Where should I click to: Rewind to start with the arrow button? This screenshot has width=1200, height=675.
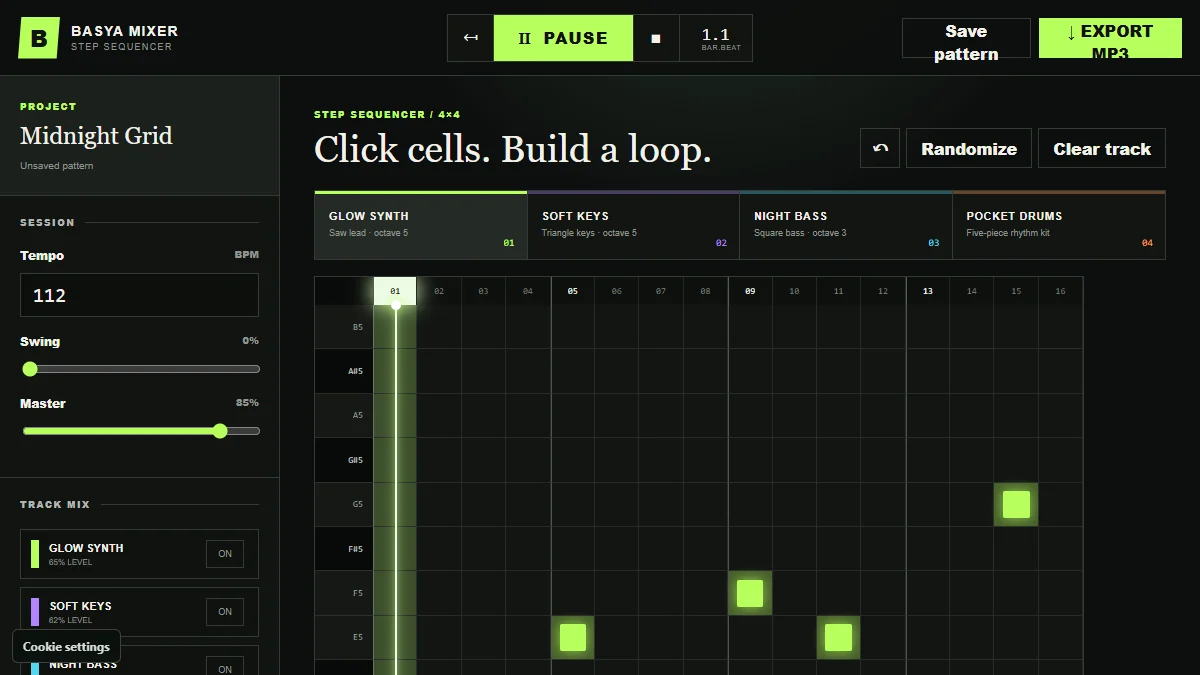coord(470,38)
